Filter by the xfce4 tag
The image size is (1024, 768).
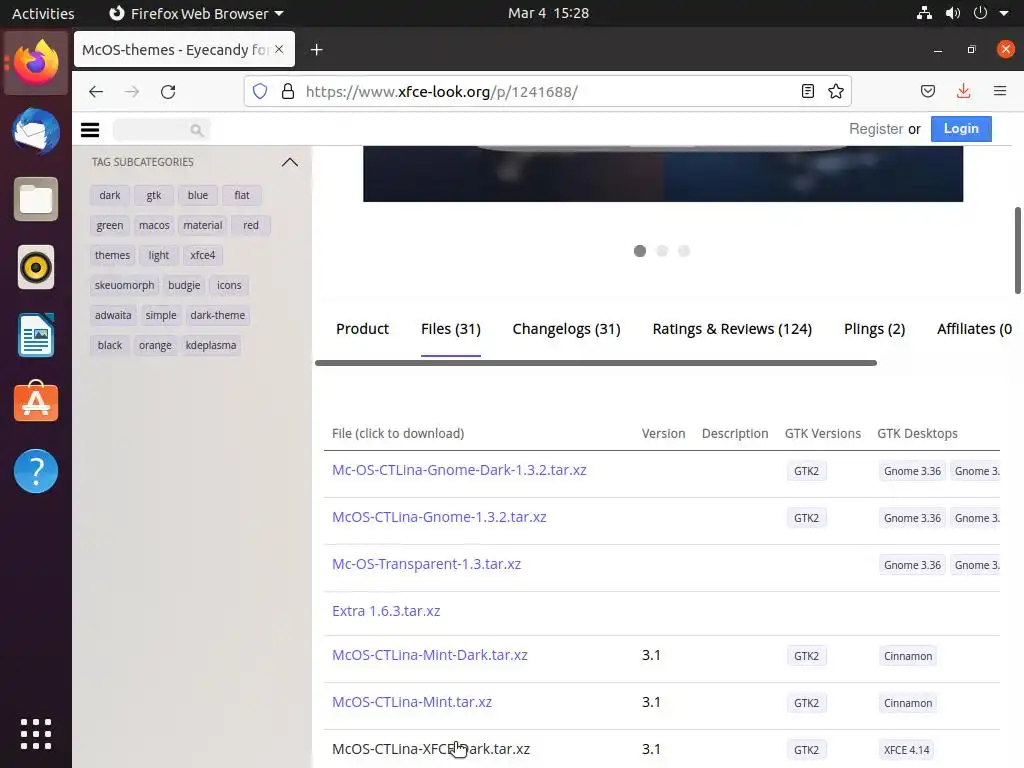click(x=202, y=255)
